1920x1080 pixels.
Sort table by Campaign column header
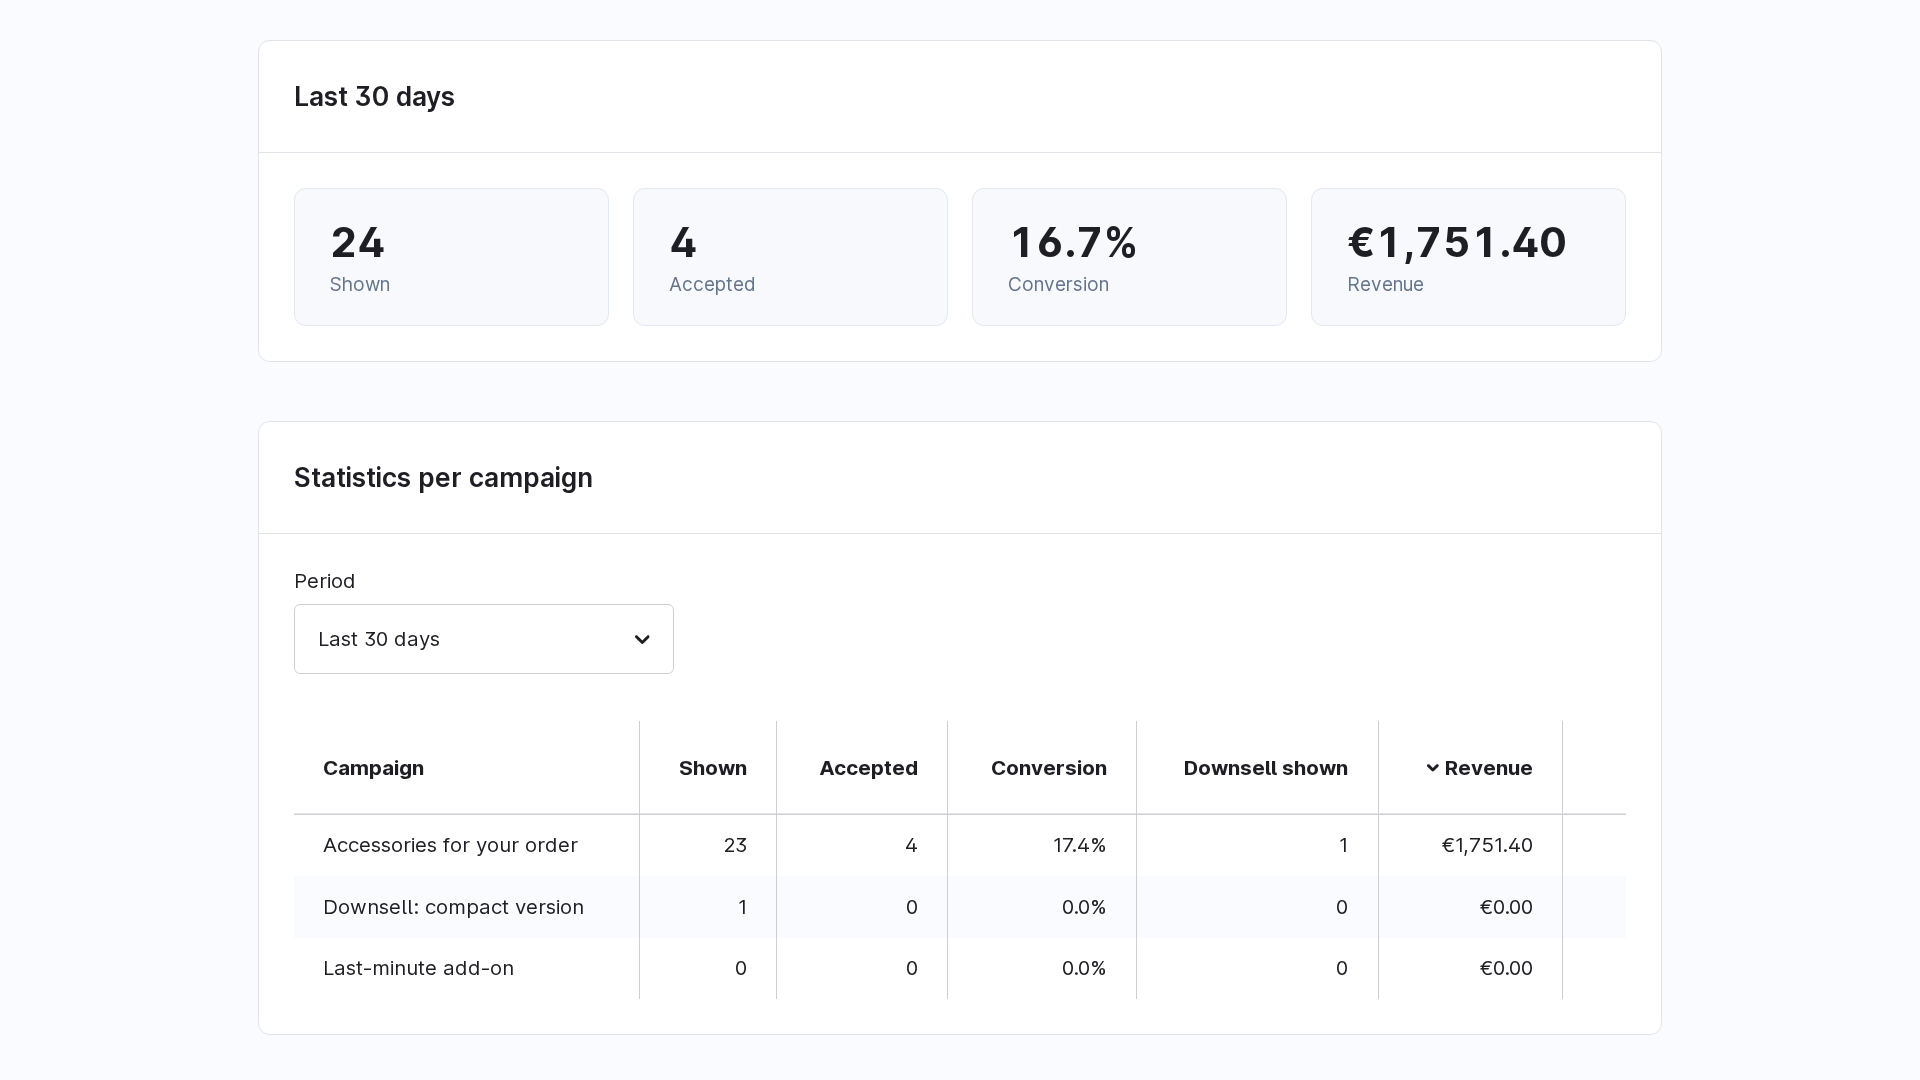(x=373, y=768)
